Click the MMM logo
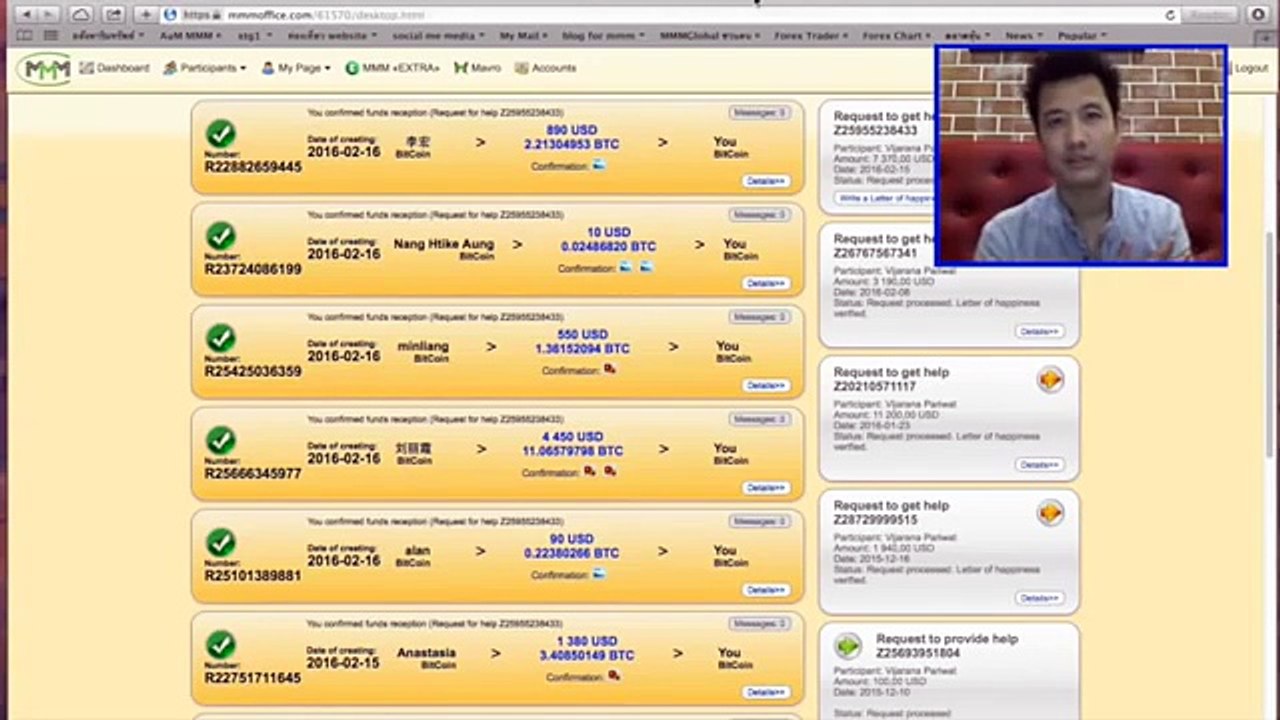The width and height of the screenshot is (1280, 720). click(x=43, y=68)
